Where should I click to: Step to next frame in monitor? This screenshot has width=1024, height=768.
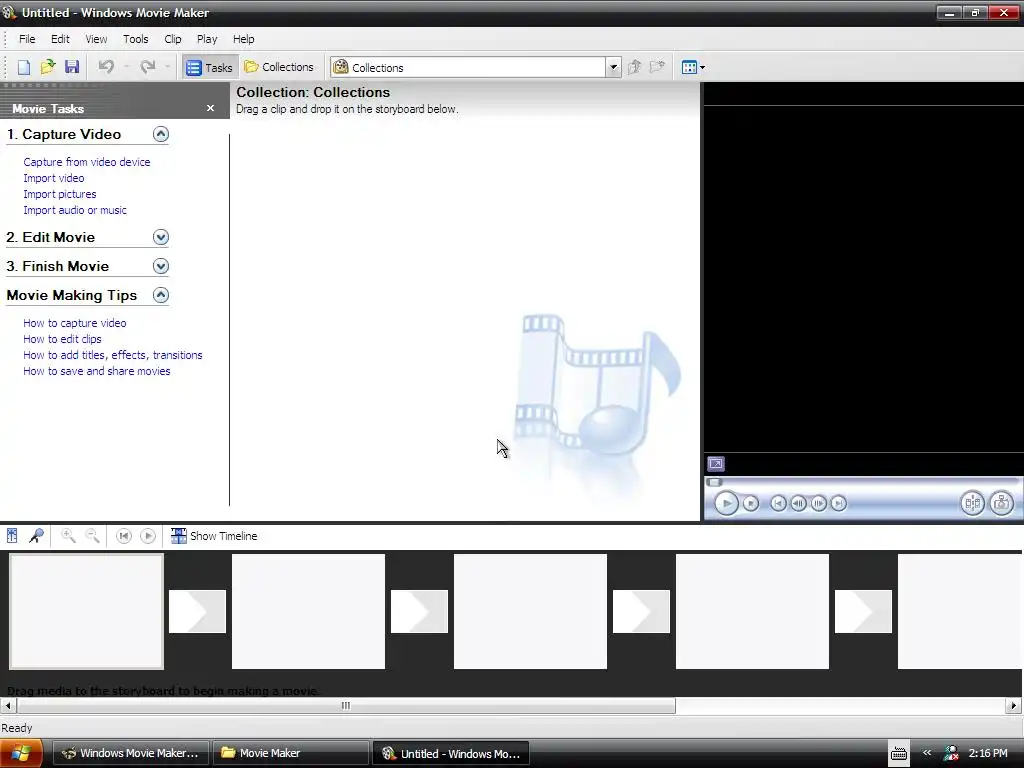[x=818, y=504]
